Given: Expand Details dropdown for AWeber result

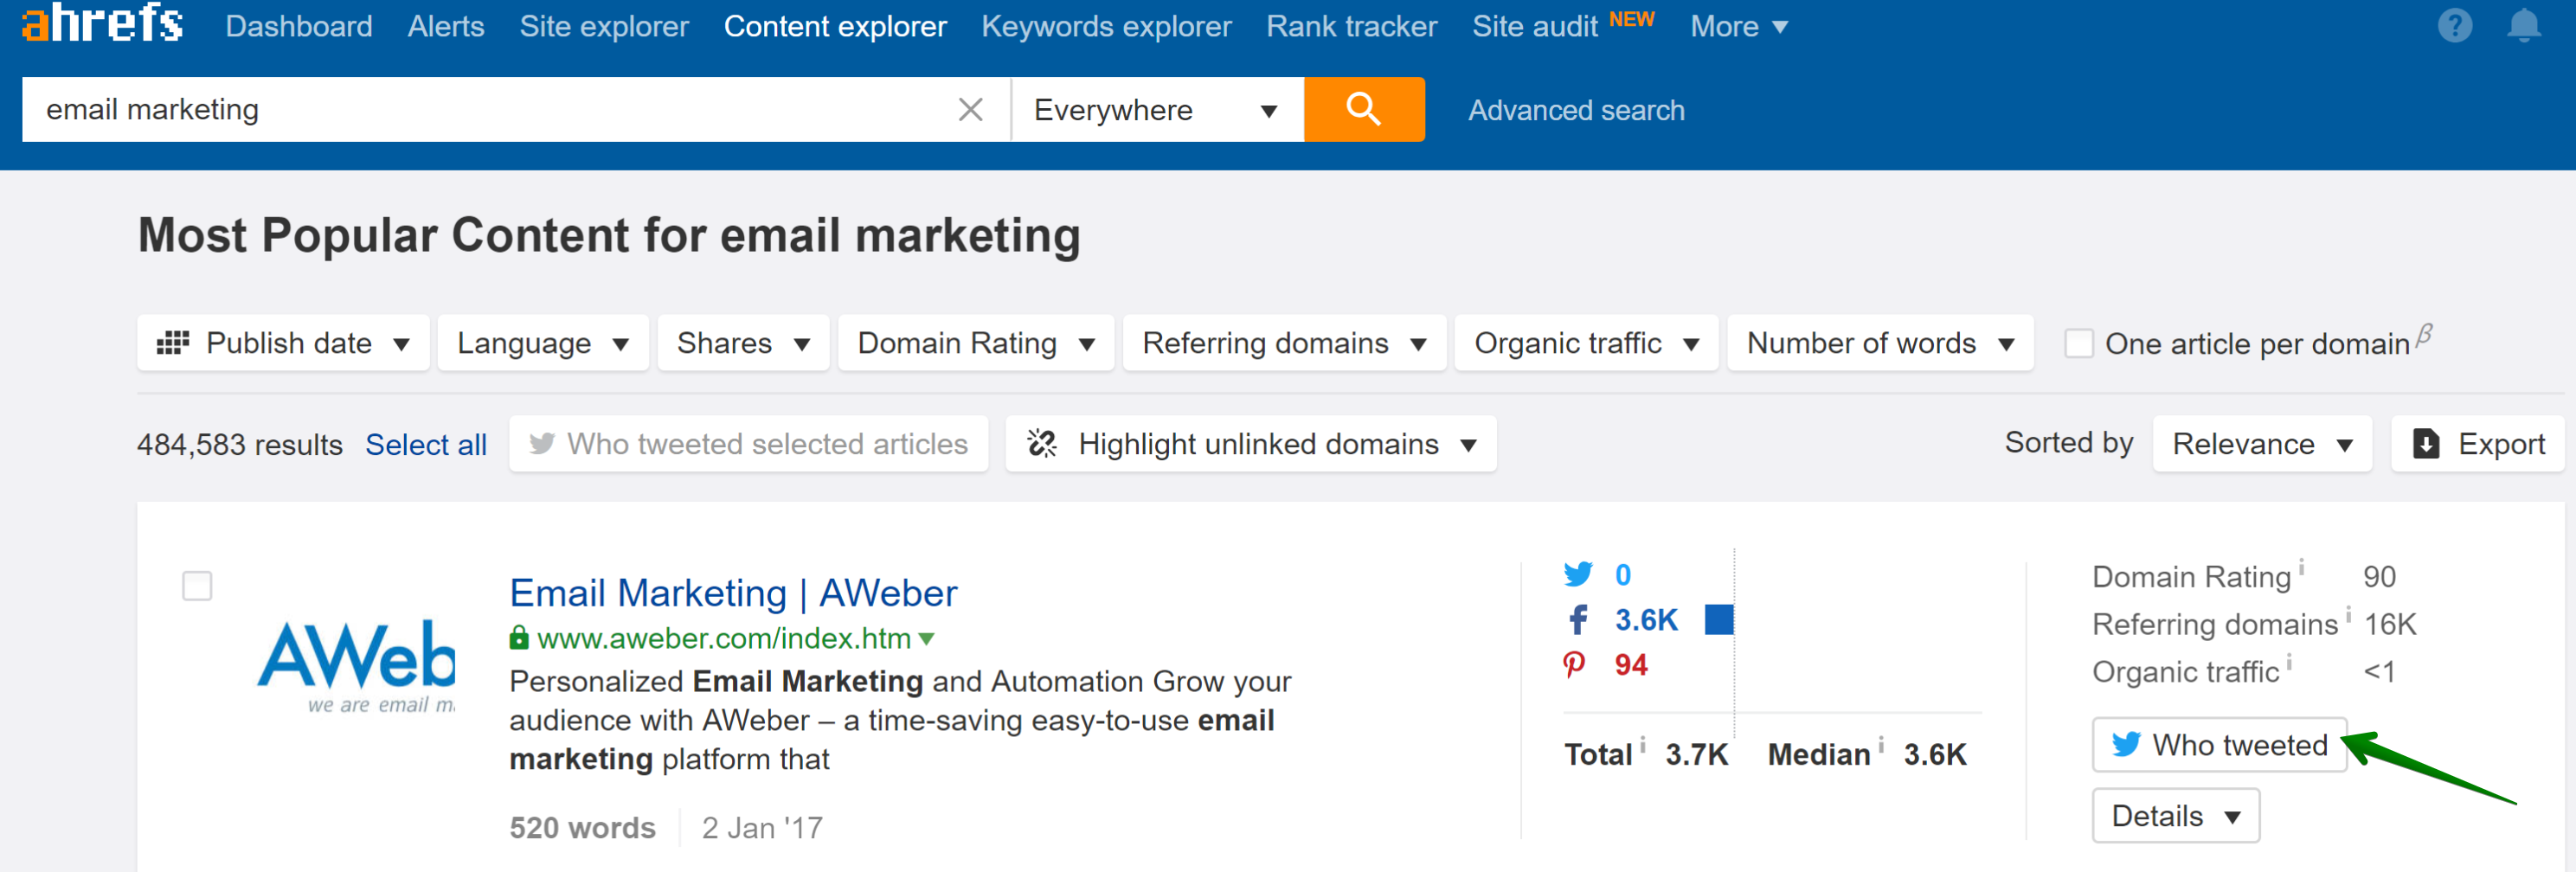Looking at the screenshot, I should click(2175, 816).
